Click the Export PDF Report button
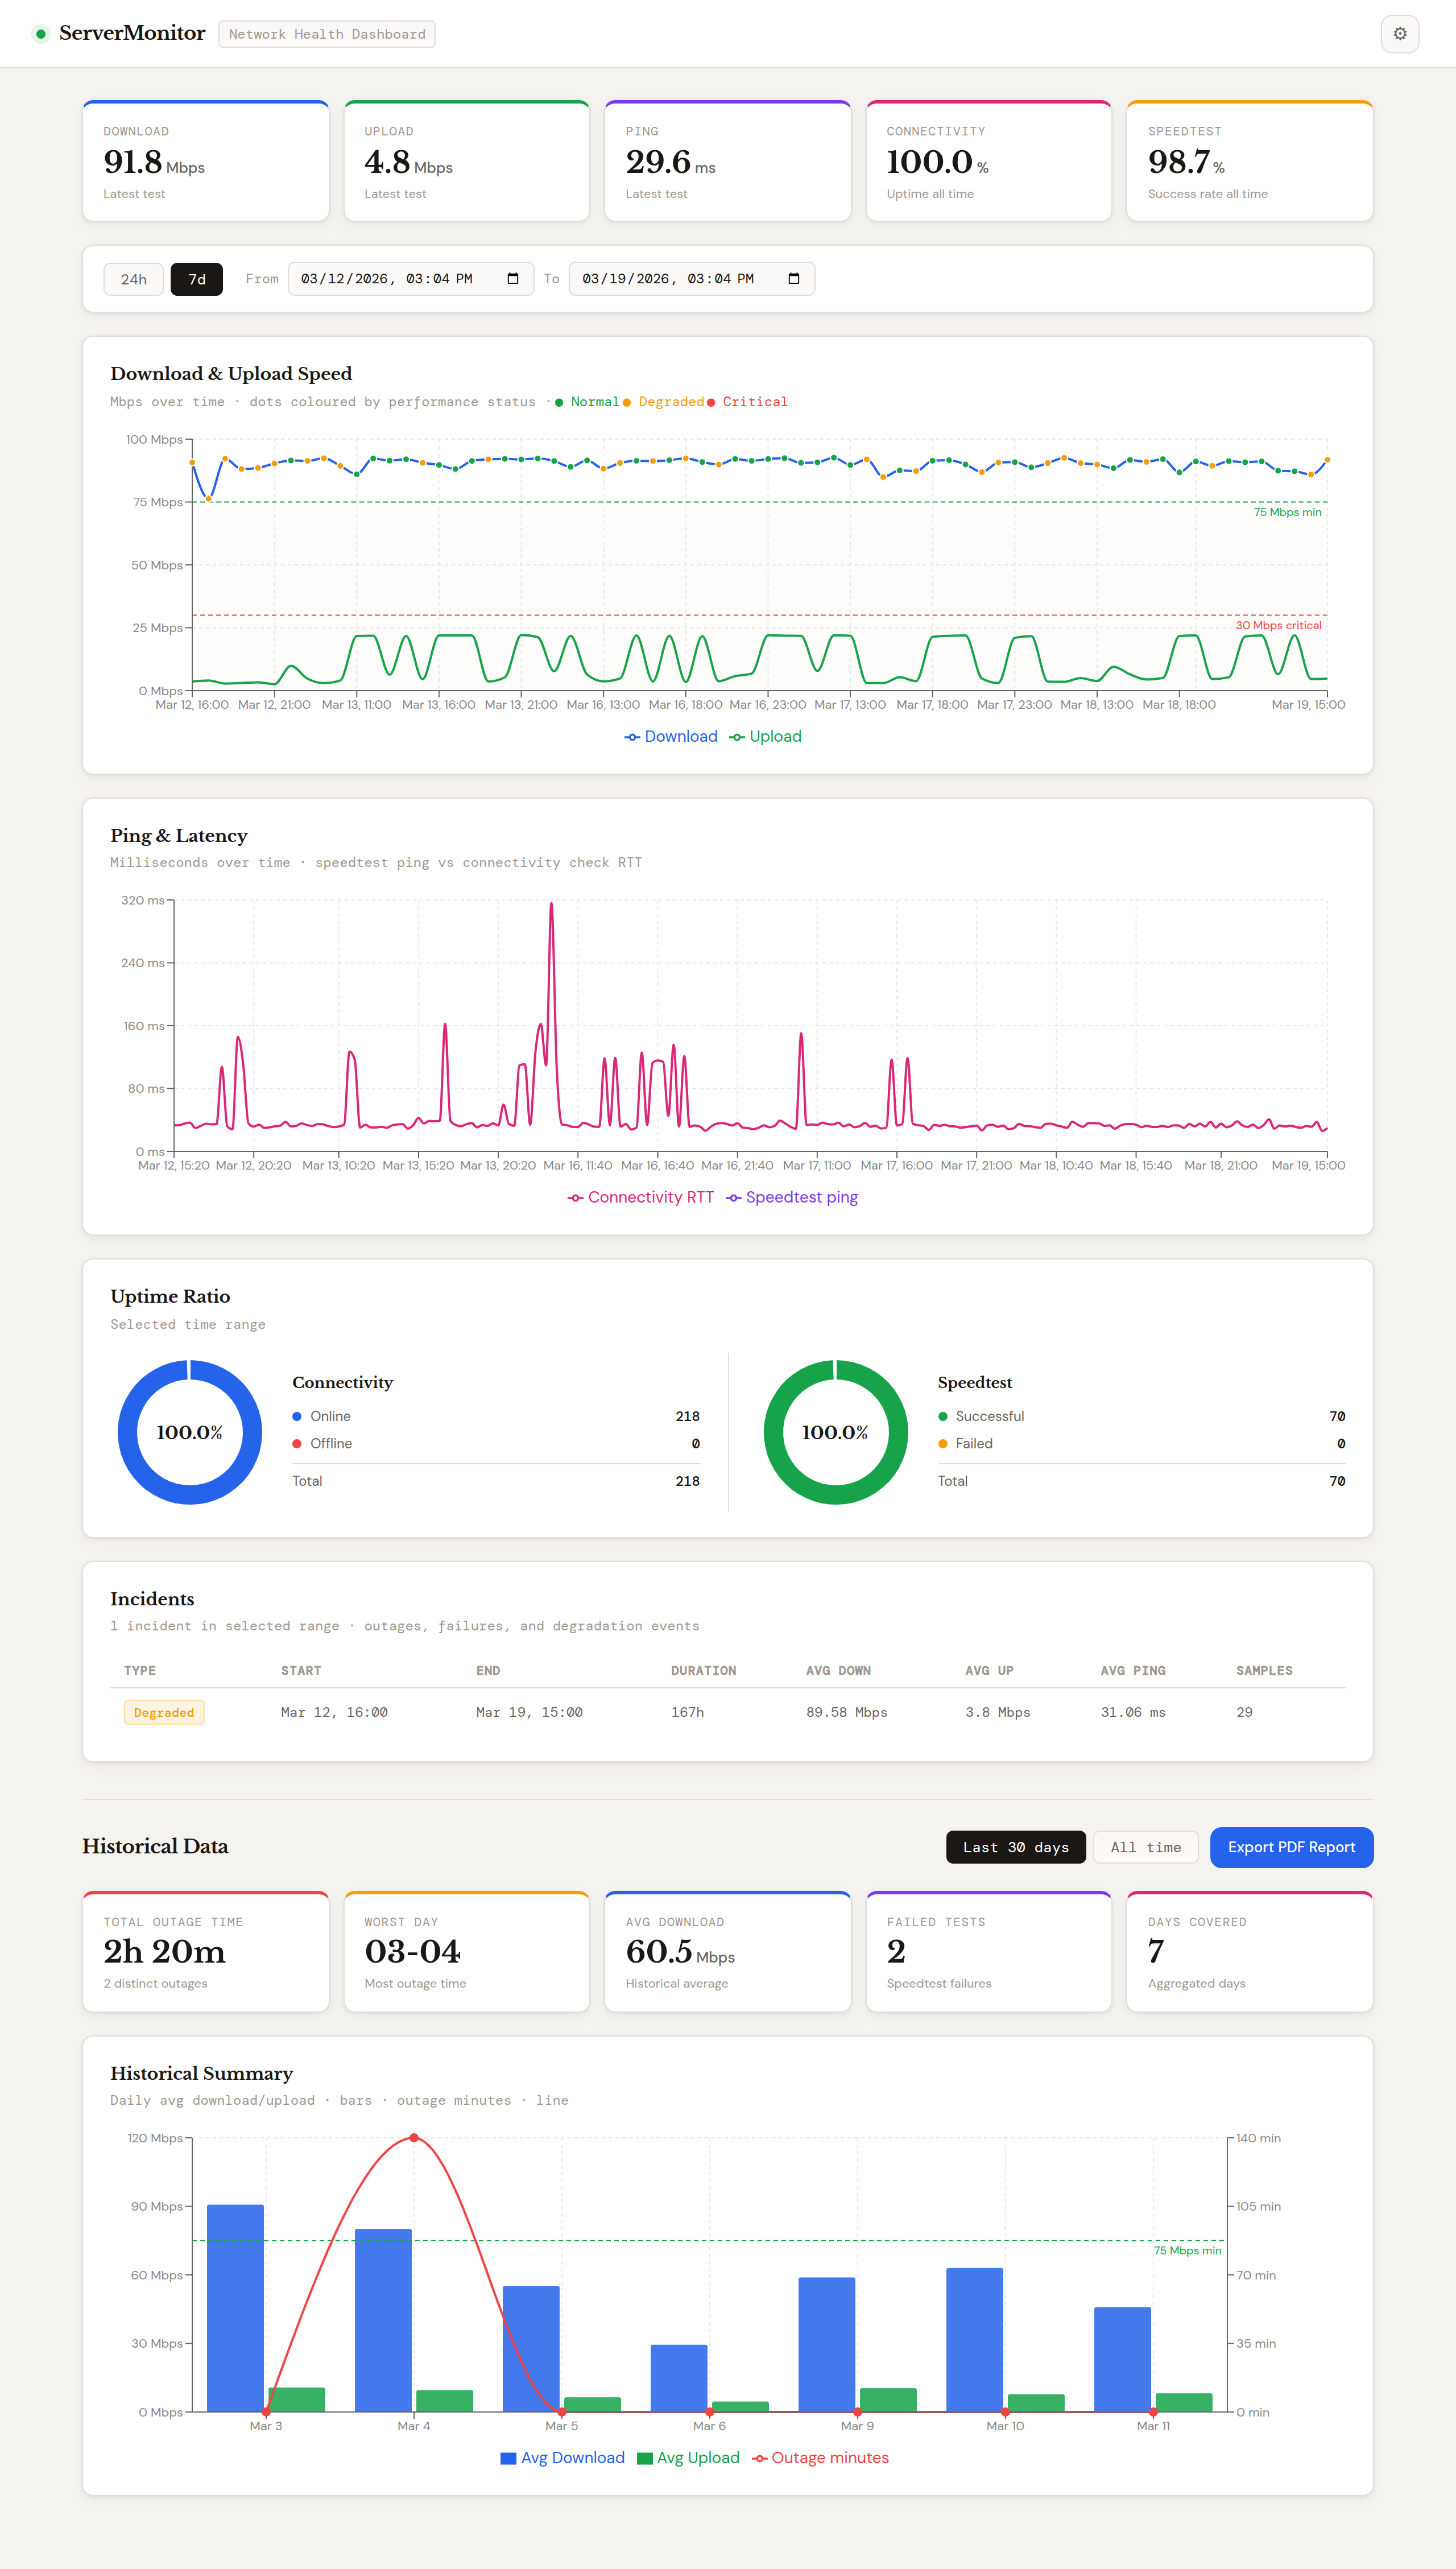This screenshot has height=2569, width=1456. tap(1291, 1847)
